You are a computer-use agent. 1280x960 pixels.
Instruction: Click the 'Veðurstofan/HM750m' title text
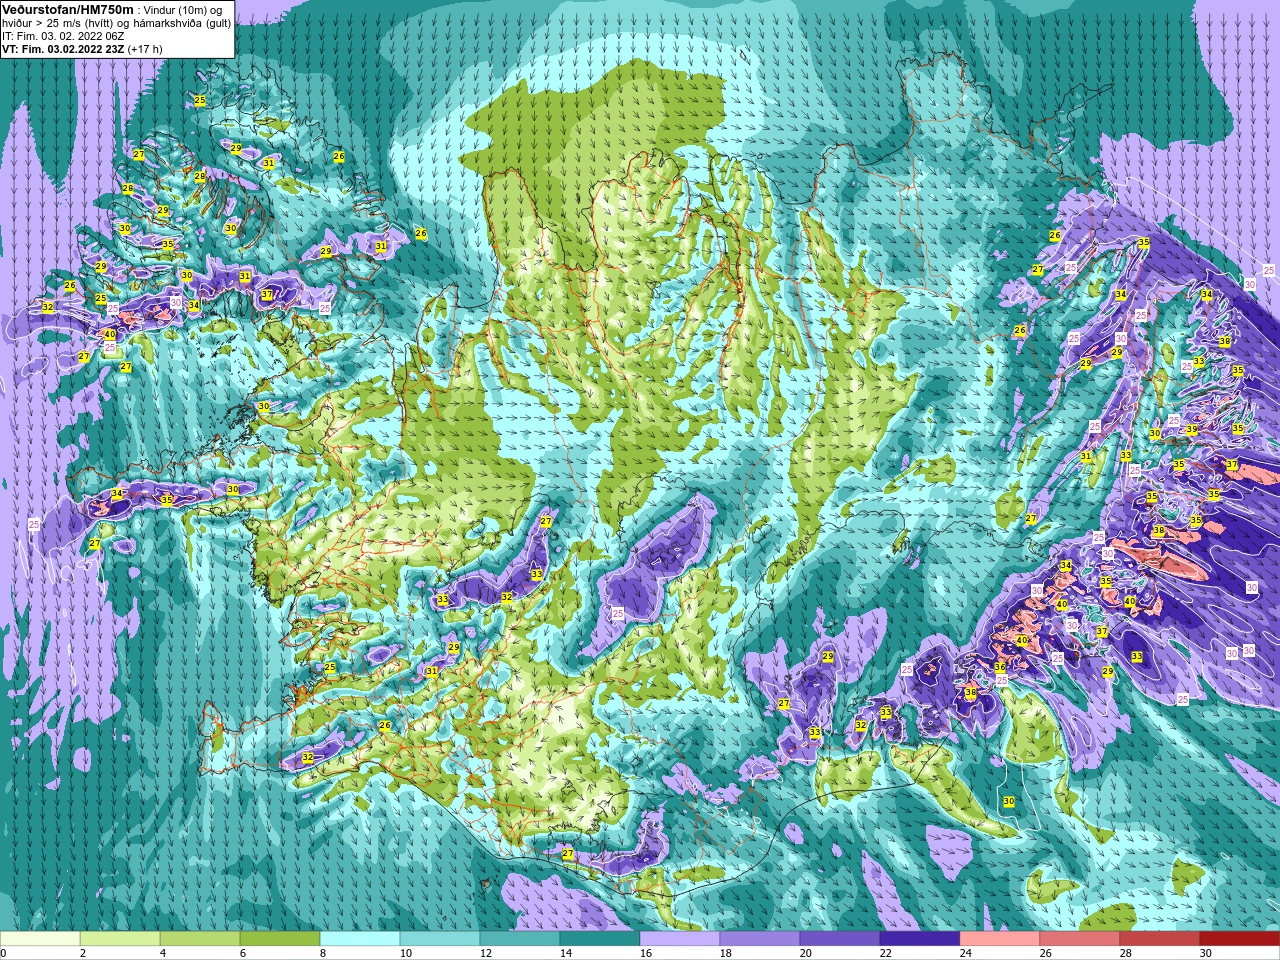coord(67,9)
